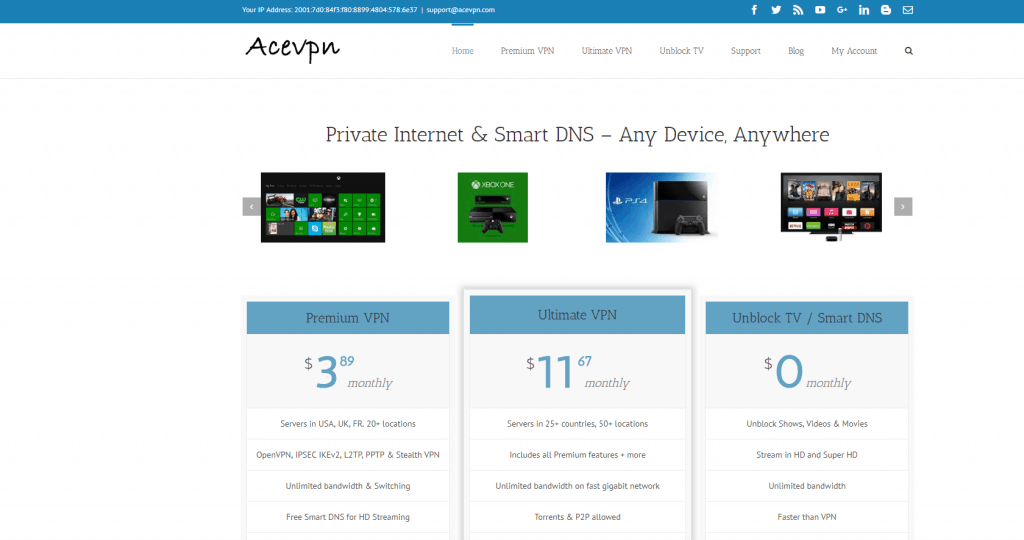Open the Twitter social icon
Image resolution: width=1024 pixels, height=540 pixels.
776,10
